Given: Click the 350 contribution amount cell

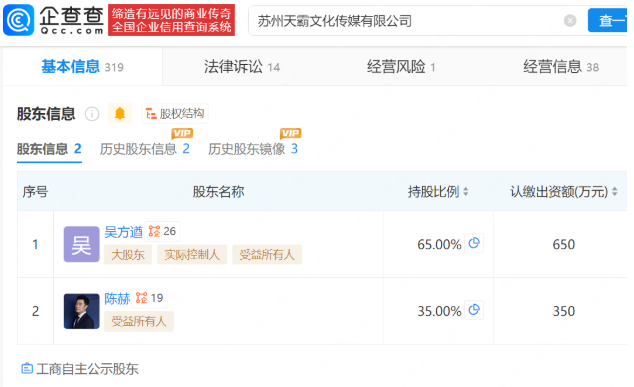Looking at the screenshot, I should 564,311.
